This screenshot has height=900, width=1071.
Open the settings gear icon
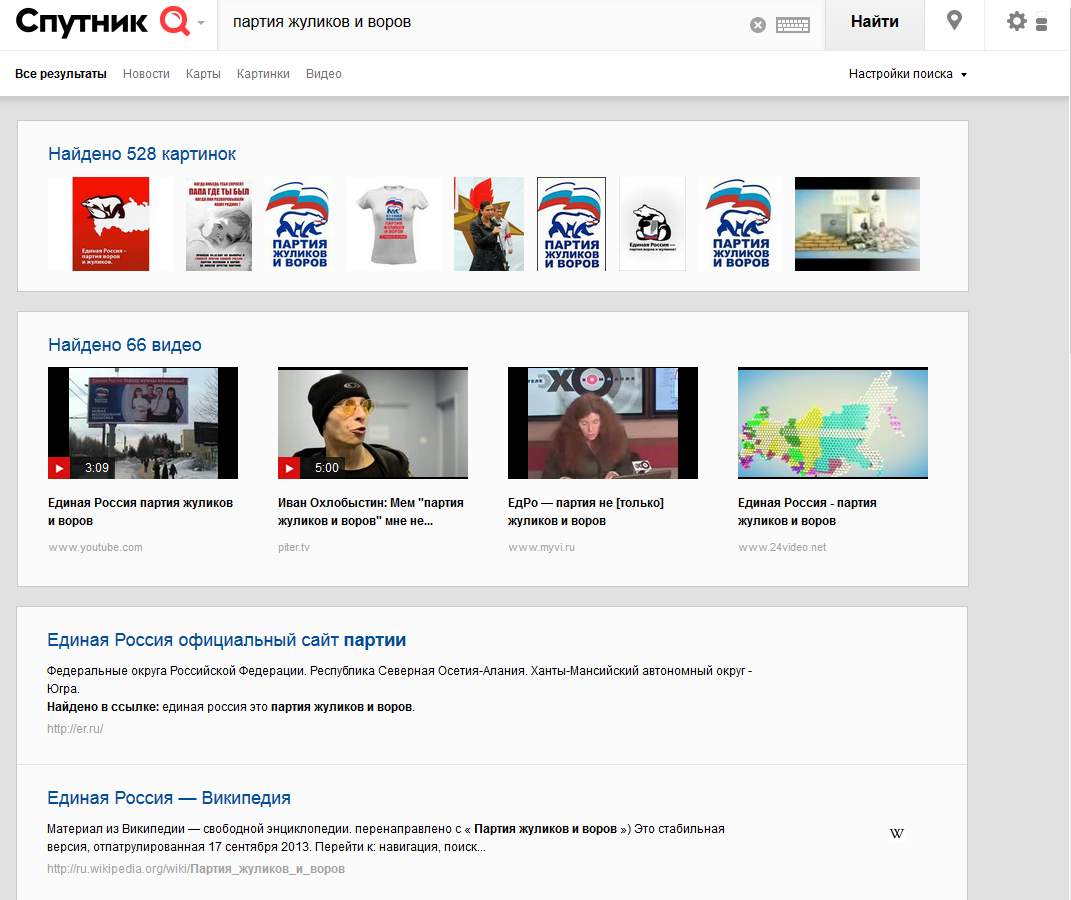point(1016,21)
